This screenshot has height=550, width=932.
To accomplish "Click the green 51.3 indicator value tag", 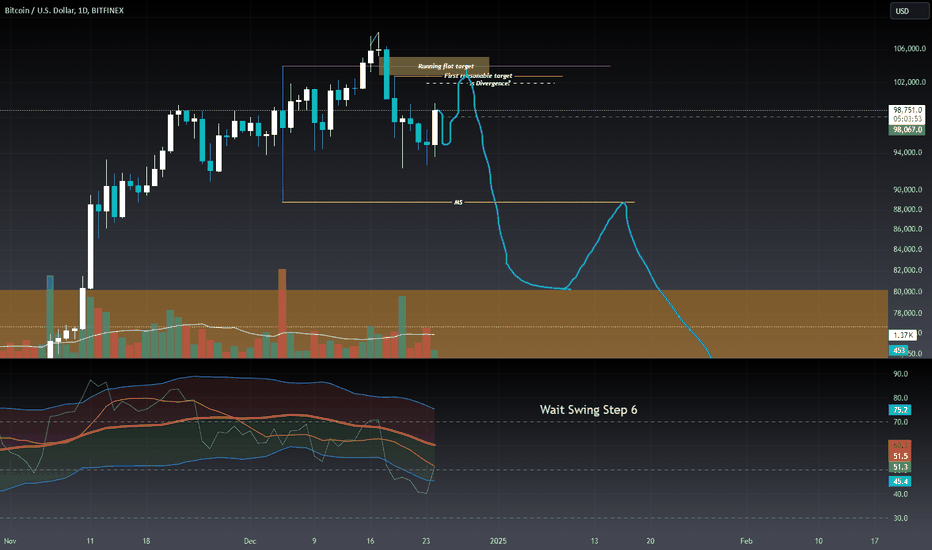I will pos(900,468).
